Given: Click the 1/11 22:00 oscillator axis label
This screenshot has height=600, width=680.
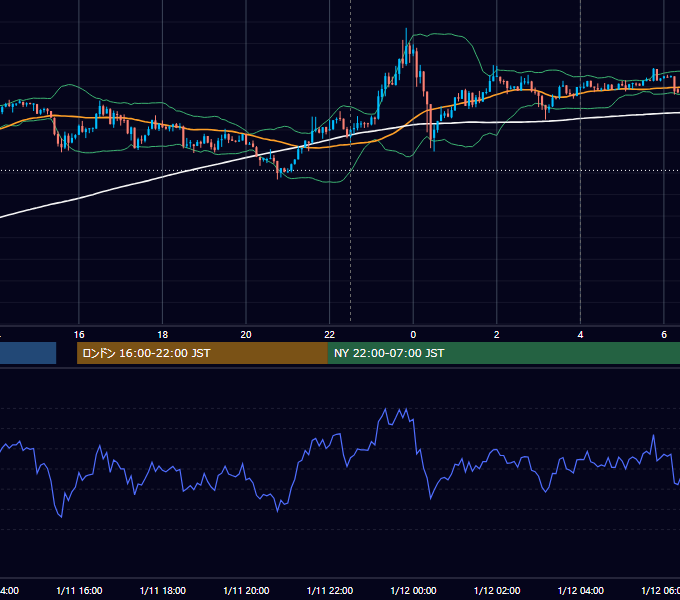Looking at the screenshot, I should point(330,590).
